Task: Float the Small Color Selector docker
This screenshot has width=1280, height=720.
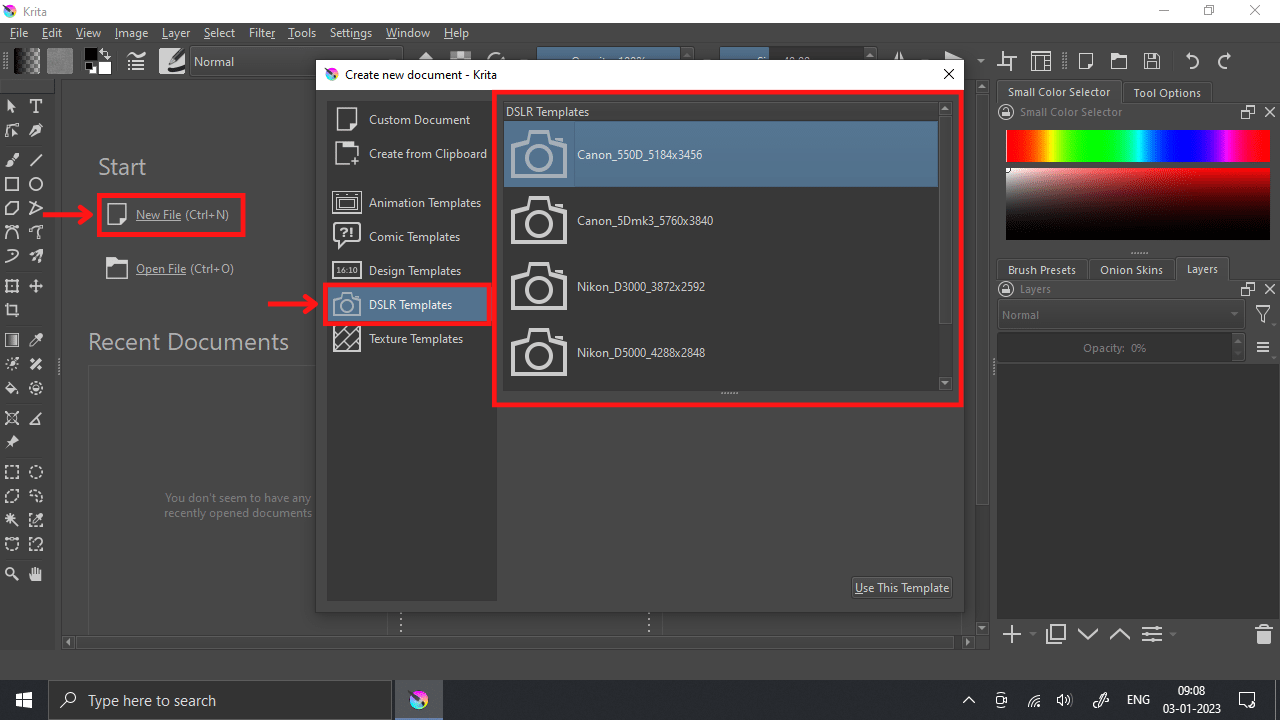Action: [x=1248, y=112]
